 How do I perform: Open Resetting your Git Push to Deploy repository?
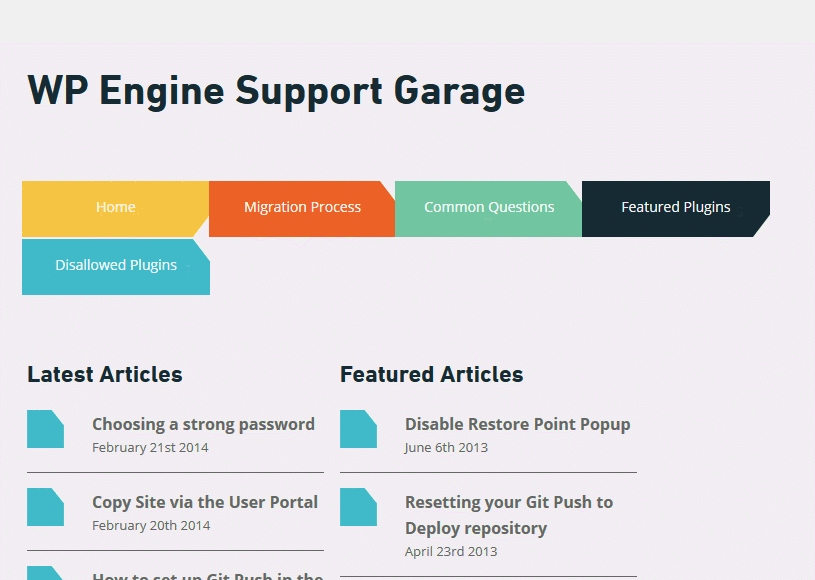[509, 516]
